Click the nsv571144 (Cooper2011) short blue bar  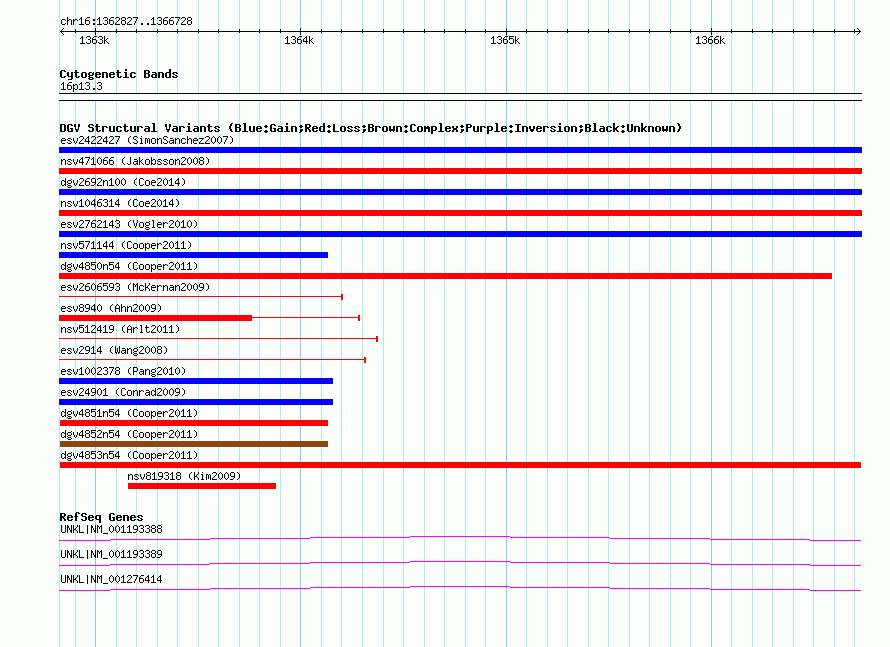[x=194, y=255]
